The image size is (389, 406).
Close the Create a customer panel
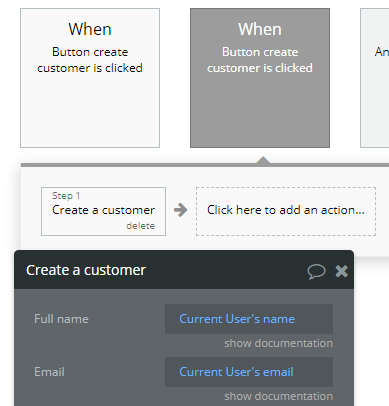click(341, 271)
